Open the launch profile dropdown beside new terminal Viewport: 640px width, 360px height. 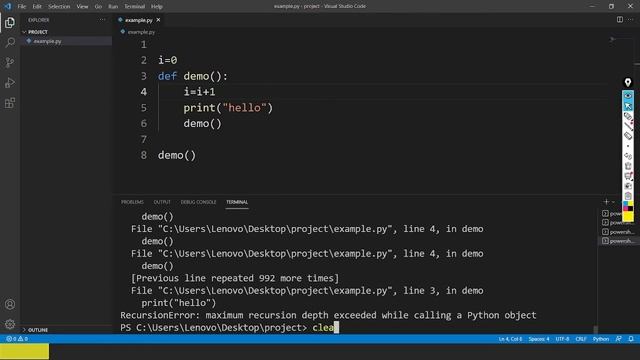[613, 202]
